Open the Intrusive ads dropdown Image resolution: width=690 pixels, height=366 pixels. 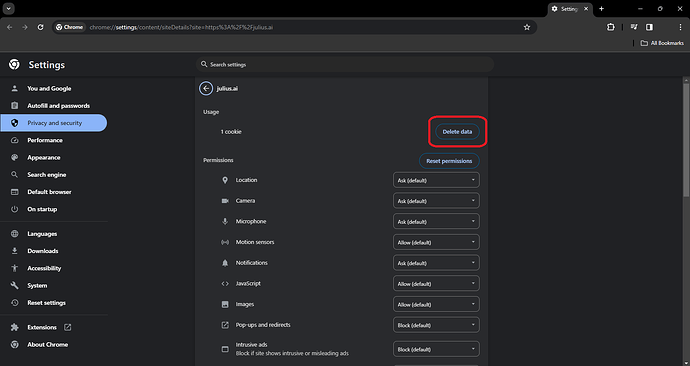[x=436, y=349]
